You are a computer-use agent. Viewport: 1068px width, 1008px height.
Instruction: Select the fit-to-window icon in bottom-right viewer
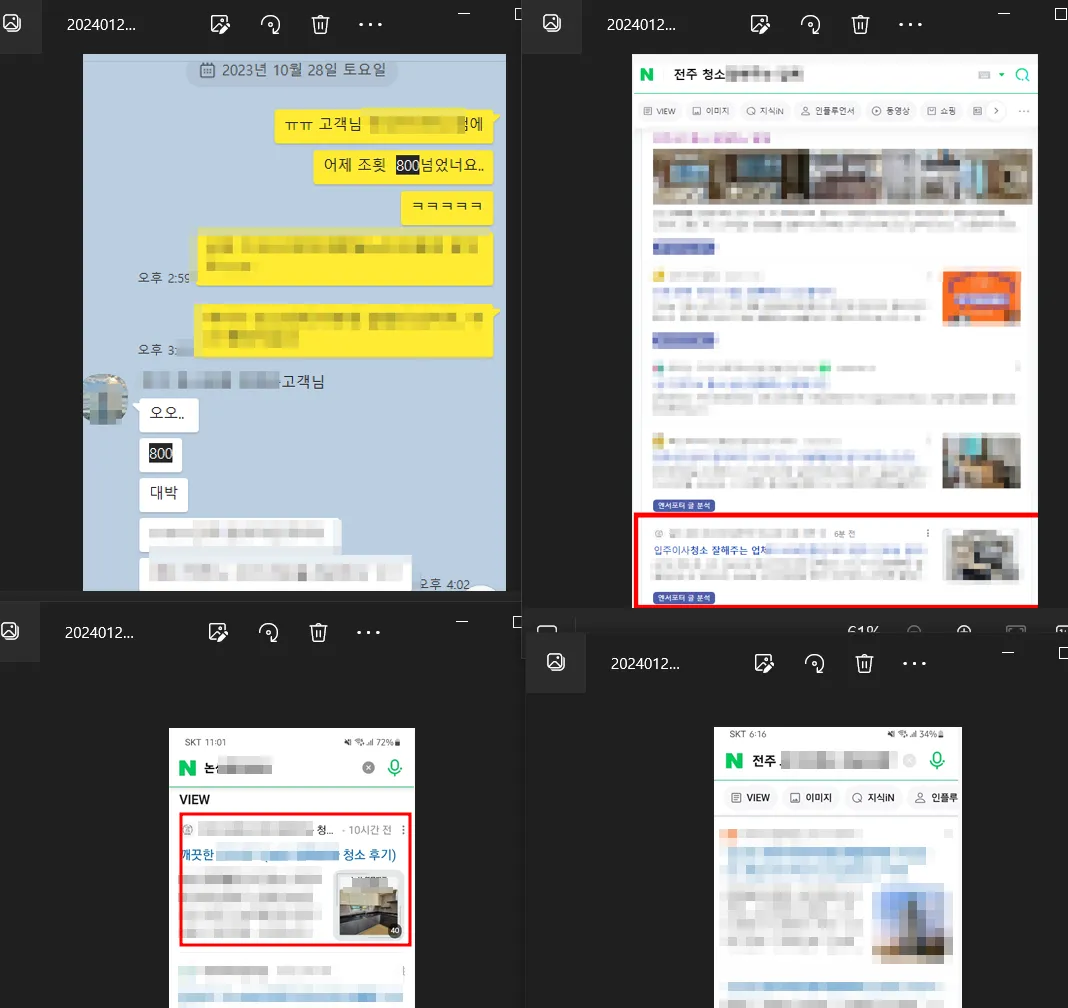(x=1017, y=629)
